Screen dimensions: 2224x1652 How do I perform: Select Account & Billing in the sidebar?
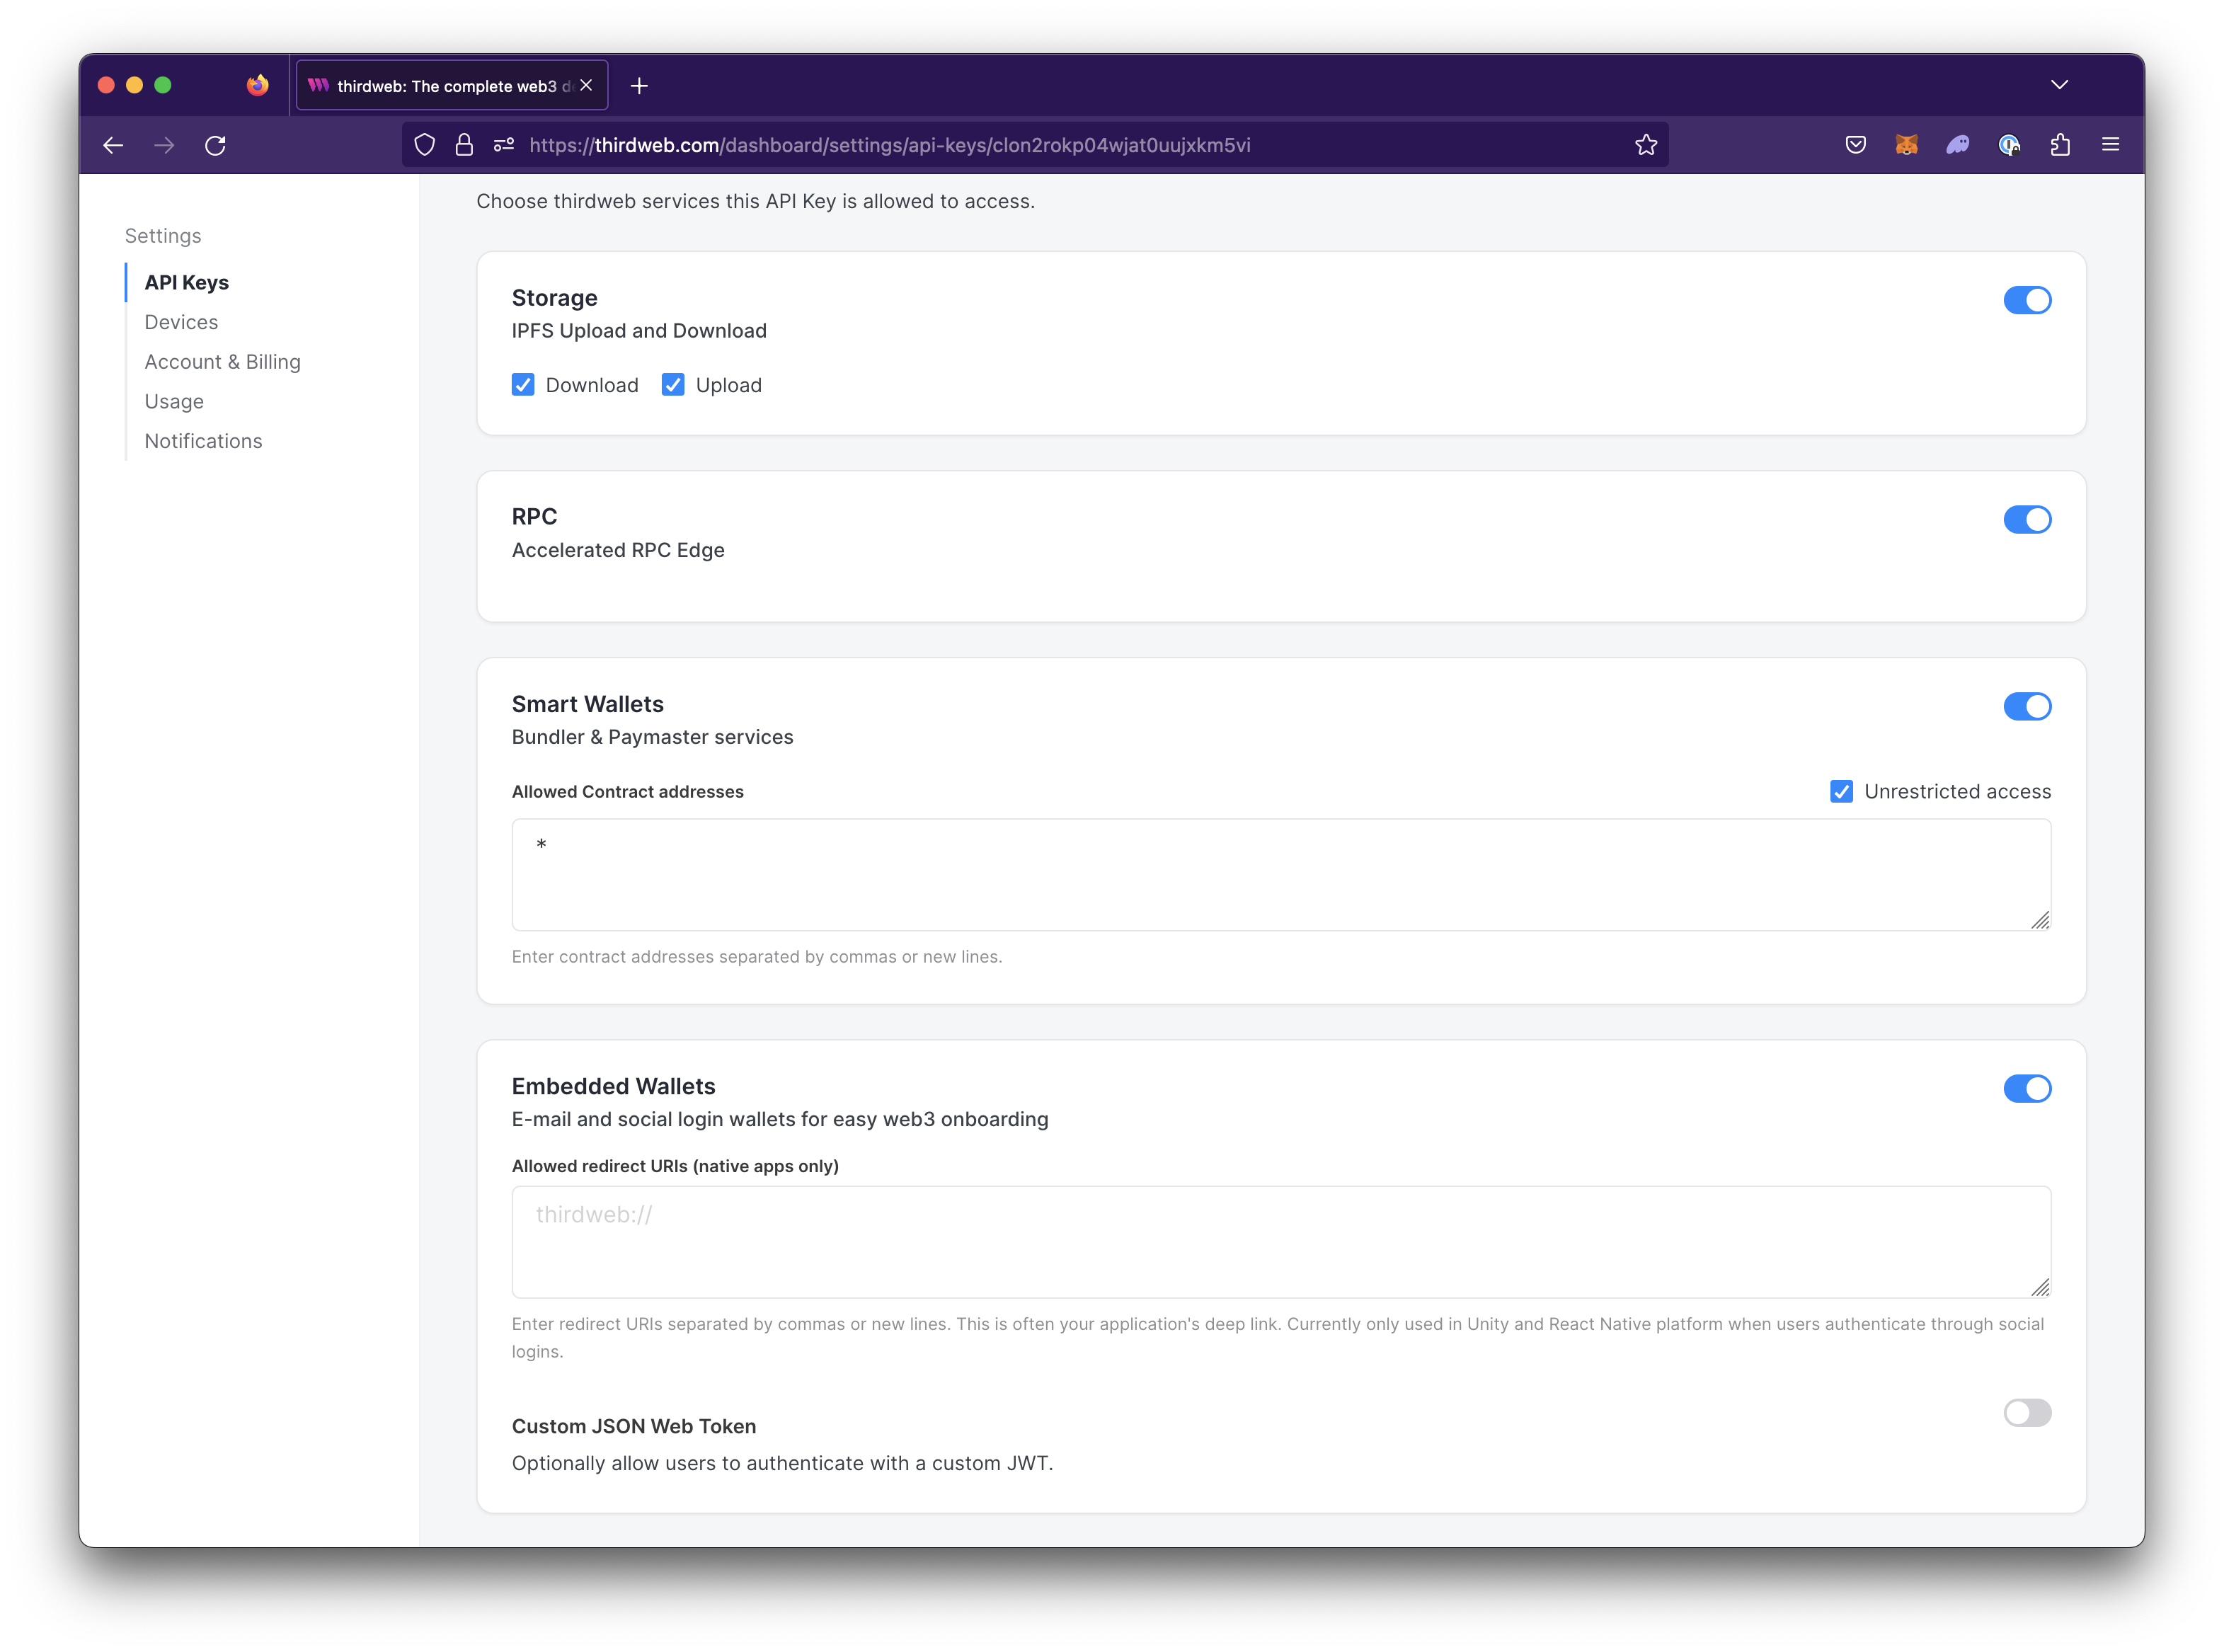pyautogui.click(x=222, y=361)
